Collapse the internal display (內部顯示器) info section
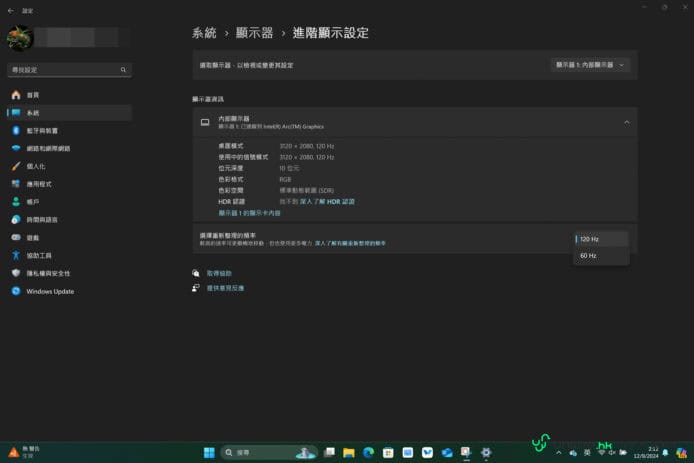The image size is (694, 463). pos(626,122)
